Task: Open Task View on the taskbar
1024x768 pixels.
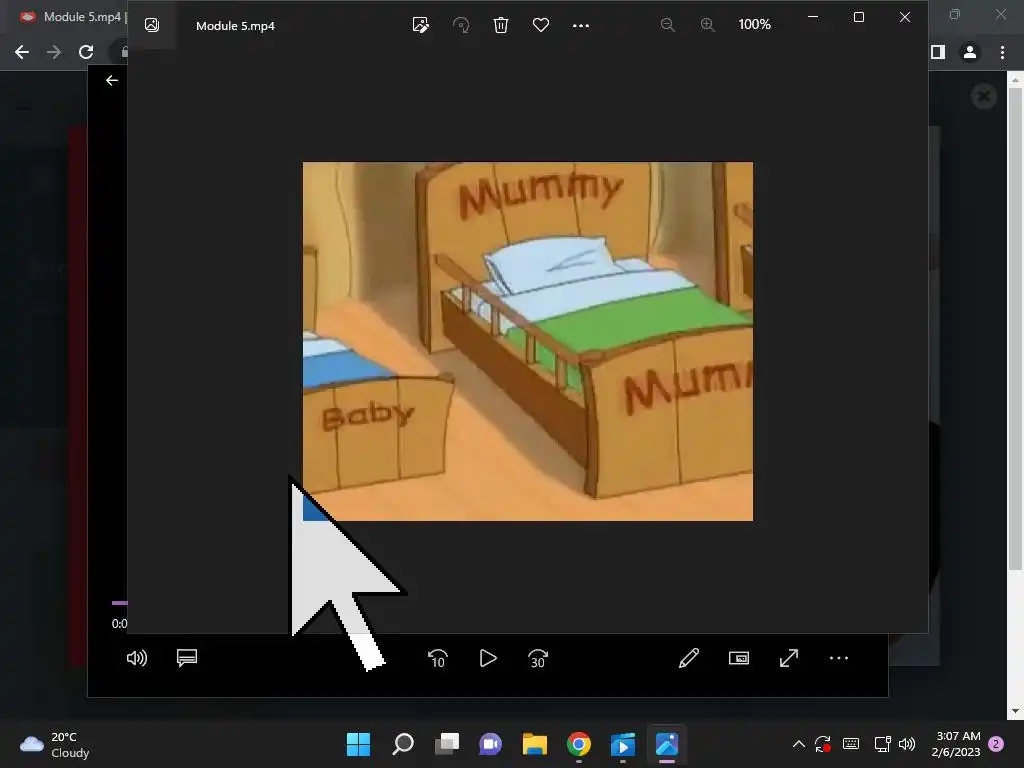Action: [447, 744]
